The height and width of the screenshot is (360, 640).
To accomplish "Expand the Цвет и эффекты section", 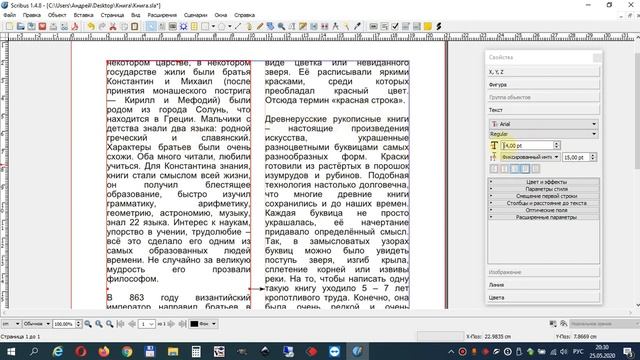I will point(544,182).
